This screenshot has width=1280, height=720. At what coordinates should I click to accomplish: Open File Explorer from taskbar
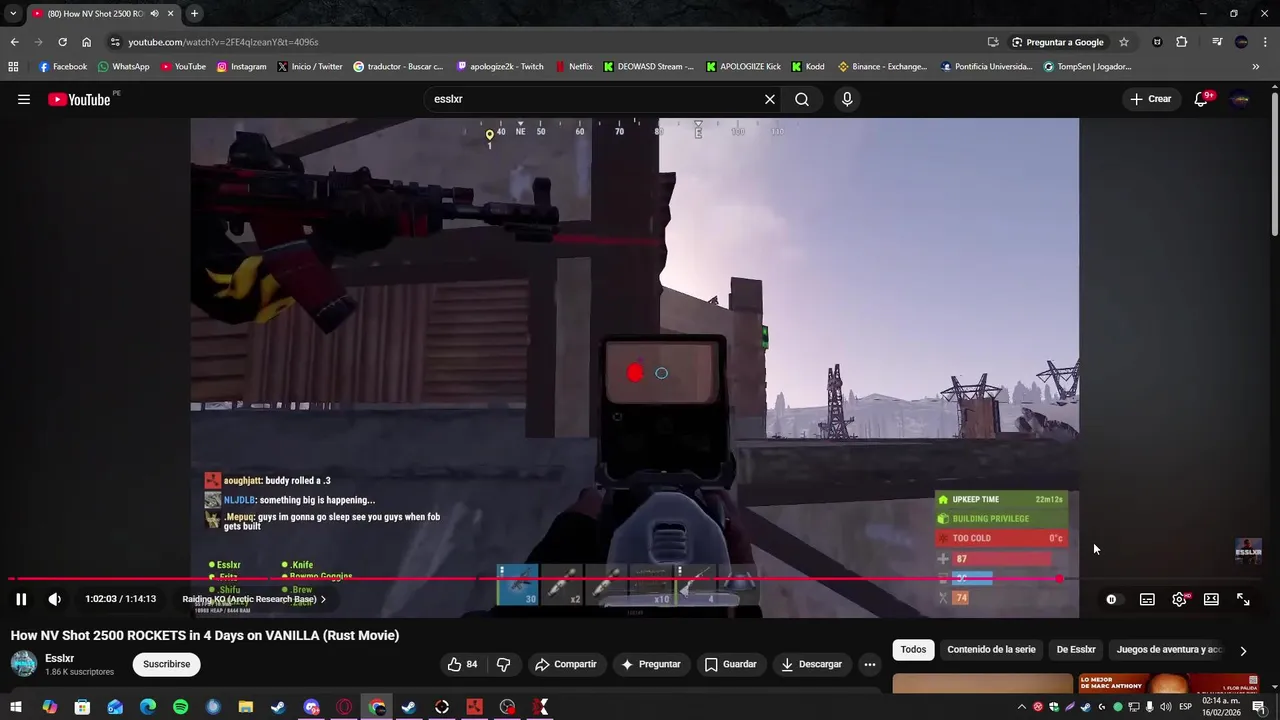pyautogui.click(x=246, y=707)
